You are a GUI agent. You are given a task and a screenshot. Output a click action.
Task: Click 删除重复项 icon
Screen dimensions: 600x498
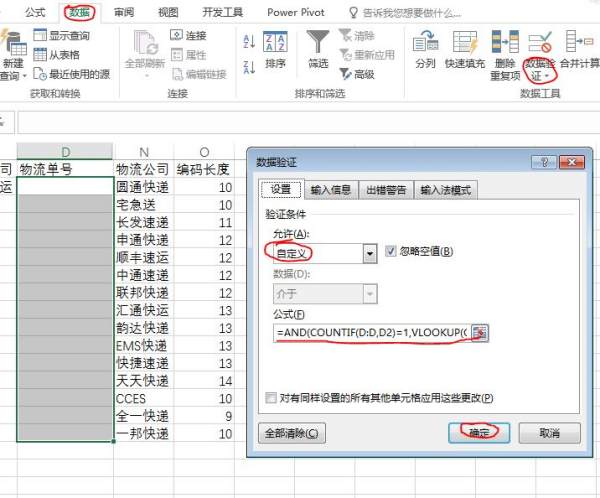click(x=505, y=41)
